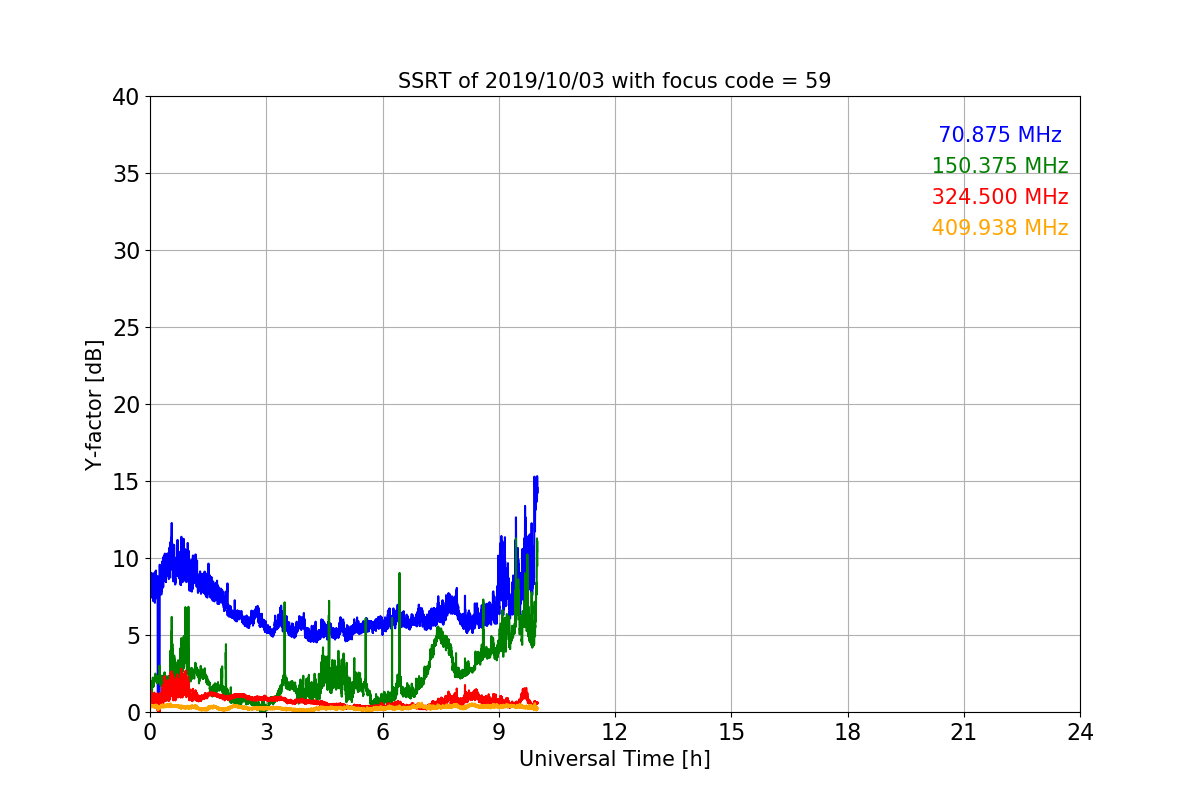The width and height of the screenshot is (1200, 800).
Task: Click the 'Universal Time [h]' axis label
Action: pos(614,759)
